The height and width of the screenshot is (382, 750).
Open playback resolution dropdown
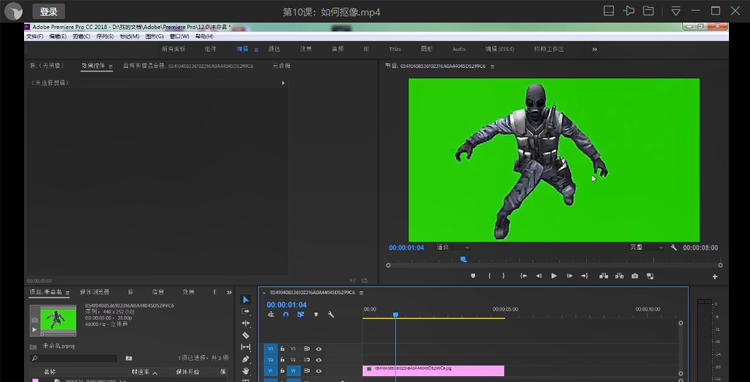click(x=646, y=248)
